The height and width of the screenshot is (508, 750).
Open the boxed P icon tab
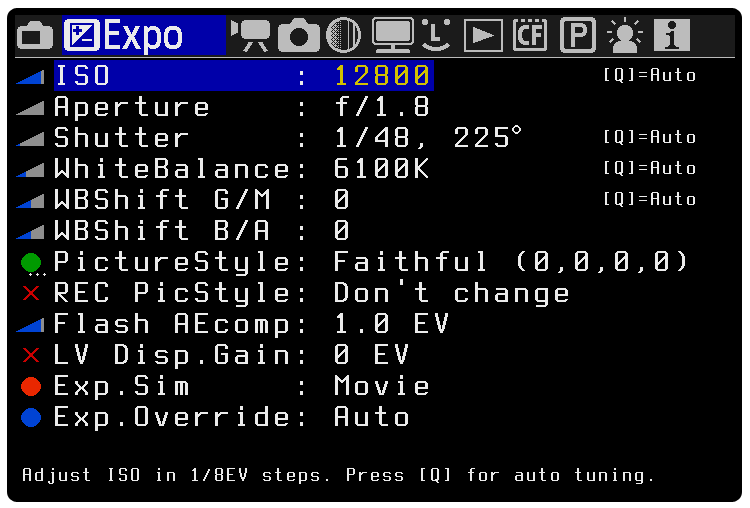tap(577, 36)
